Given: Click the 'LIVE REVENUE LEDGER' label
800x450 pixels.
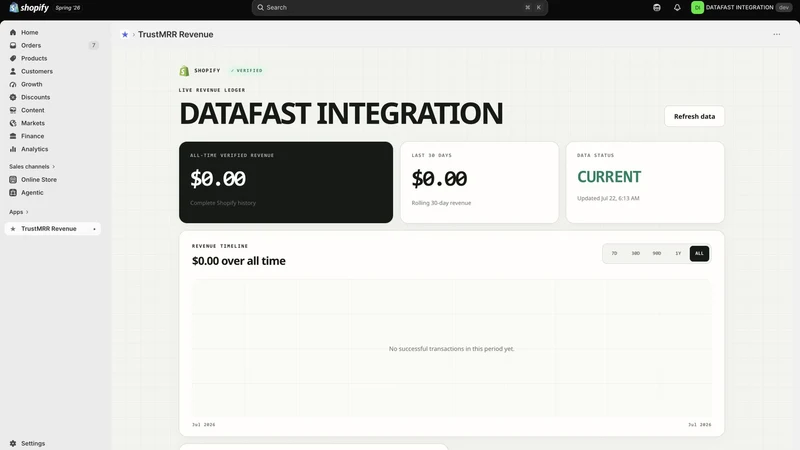Looking at the screenshot, I should point(212,90).
